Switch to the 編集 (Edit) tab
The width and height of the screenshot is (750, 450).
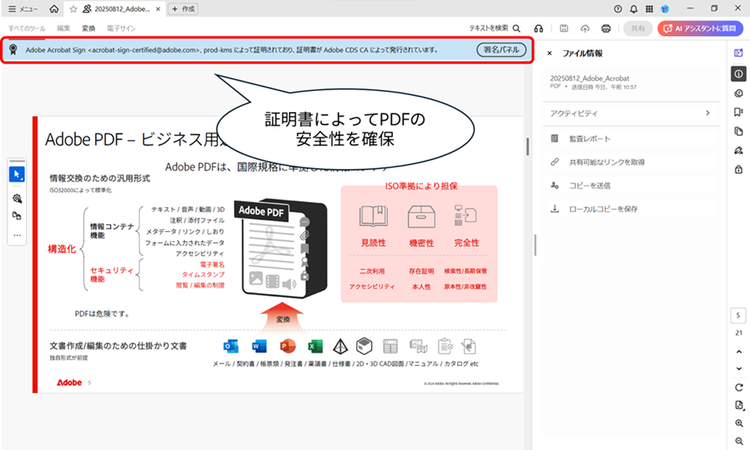tap(64, 28)
